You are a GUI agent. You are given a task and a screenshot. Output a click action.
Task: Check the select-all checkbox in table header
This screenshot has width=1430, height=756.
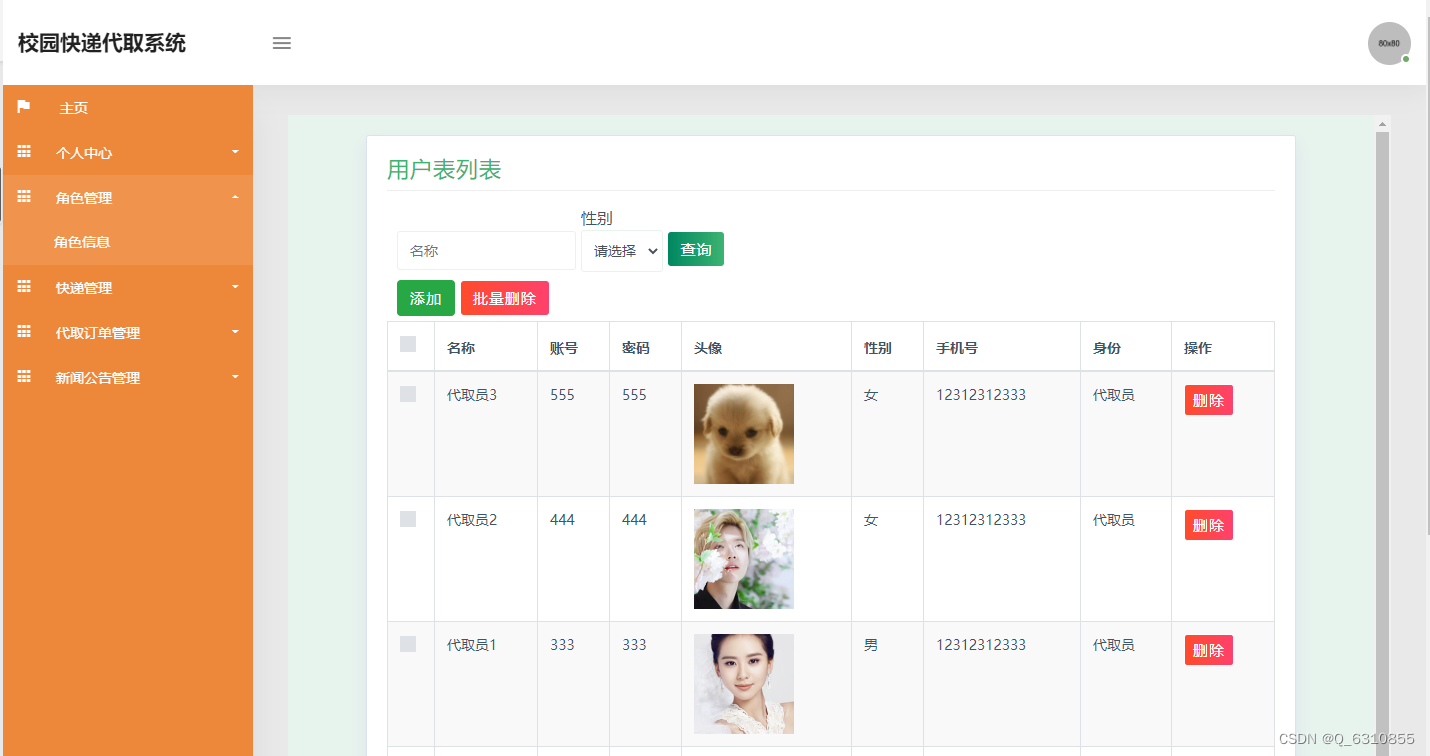click(408, 344)
